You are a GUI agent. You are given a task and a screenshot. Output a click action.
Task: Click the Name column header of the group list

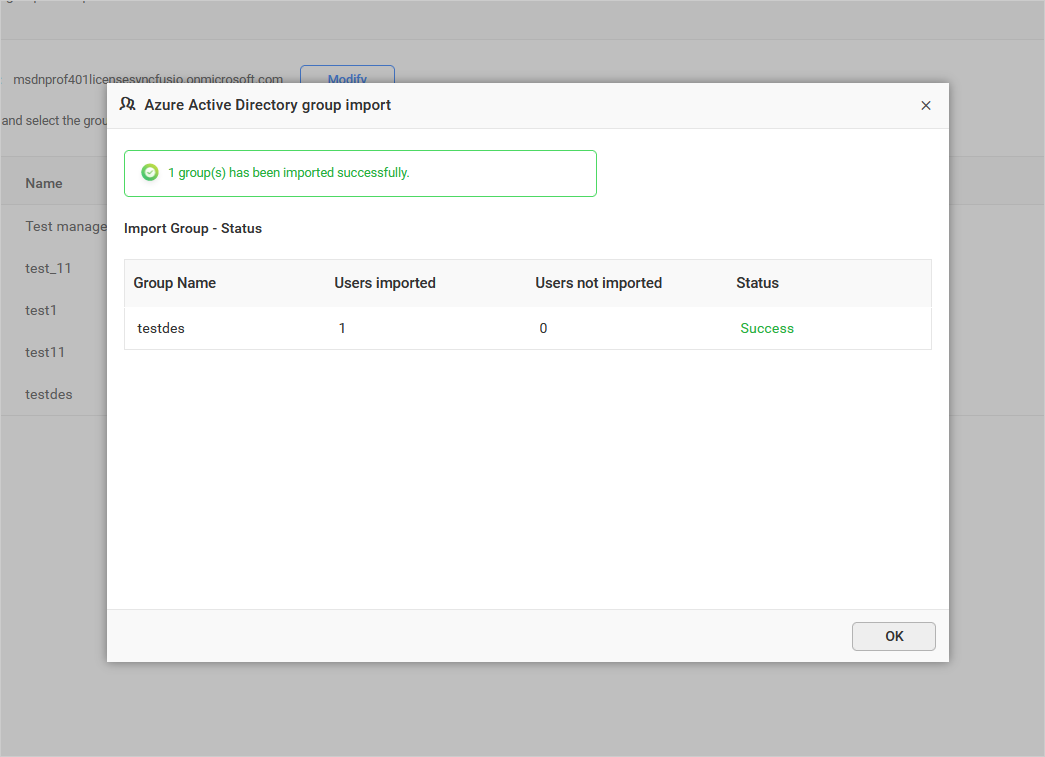(43, 183)
